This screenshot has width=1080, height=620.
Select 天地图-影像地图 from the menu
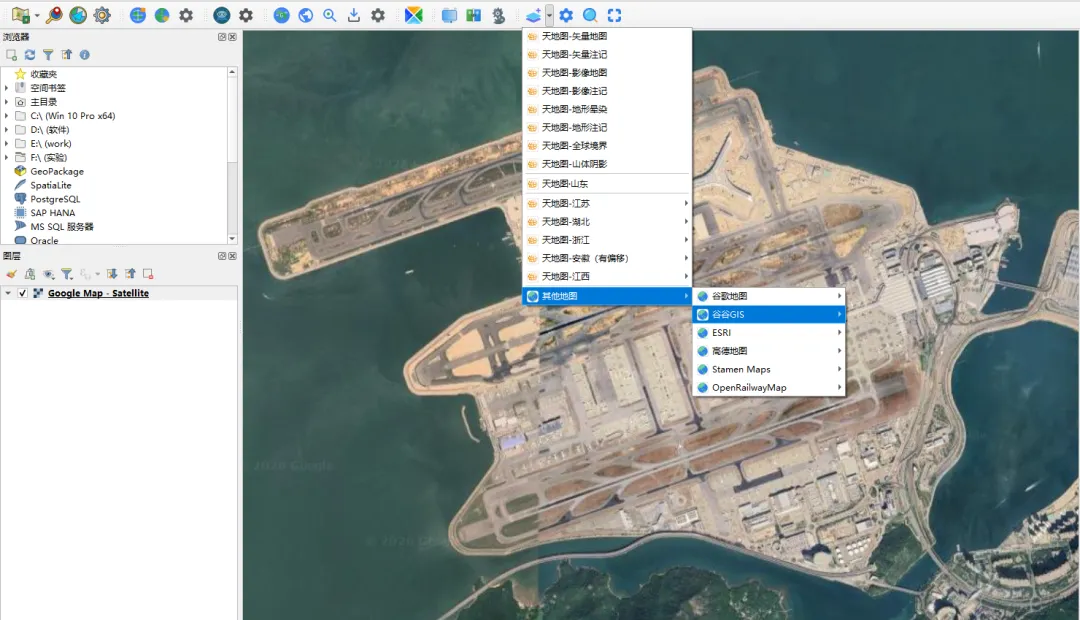point(574,73)
